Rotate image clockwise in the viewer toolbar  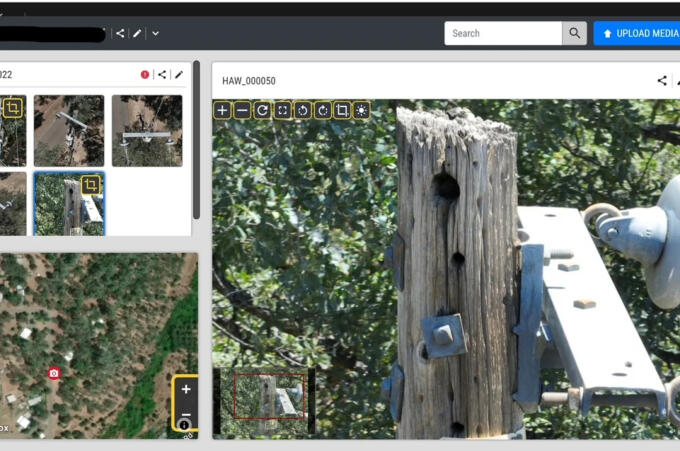click(x=322, y=111)
